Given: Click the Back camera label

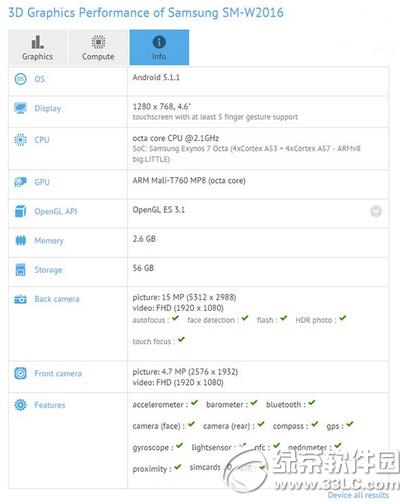Looking at the screenshot, I should (57, 299).
